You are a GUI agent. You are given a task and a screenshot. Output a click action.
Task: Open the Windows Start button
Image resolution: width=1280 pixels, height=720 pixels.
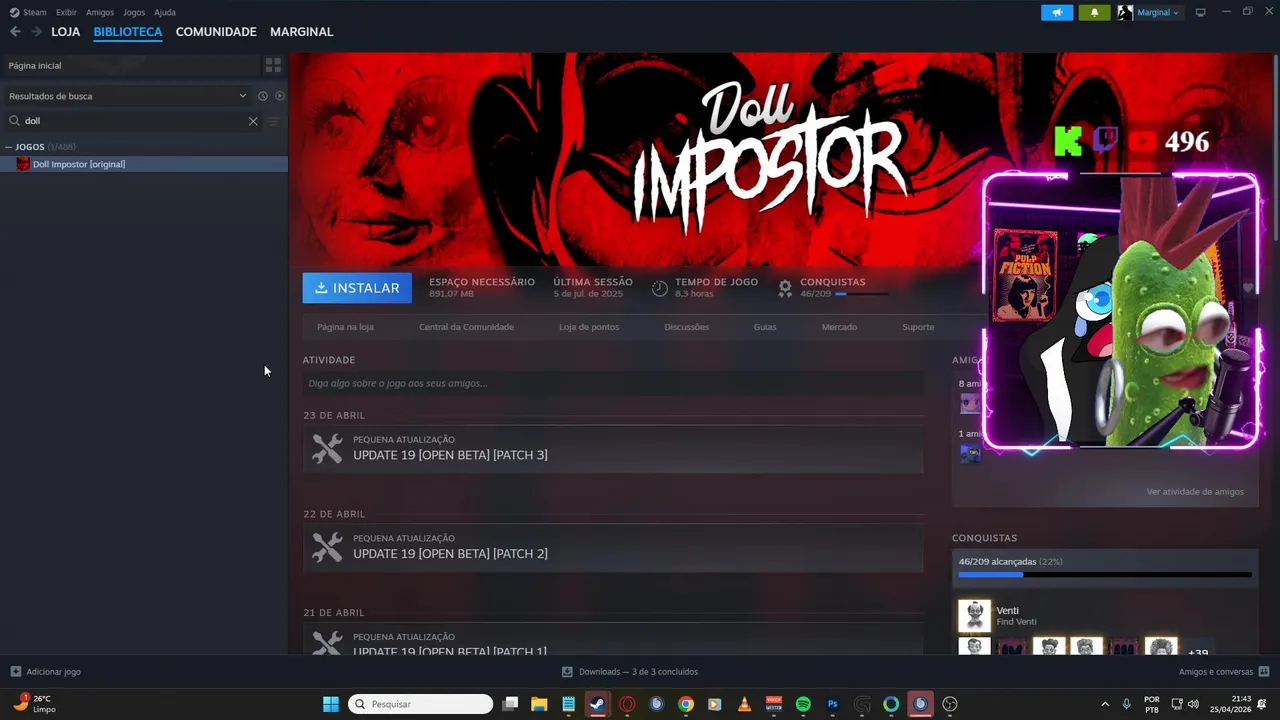tap(331, 704)
